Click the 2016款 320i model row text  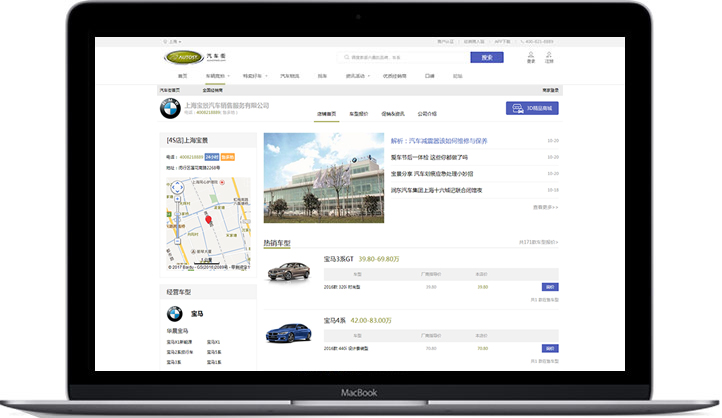point(342,287)
